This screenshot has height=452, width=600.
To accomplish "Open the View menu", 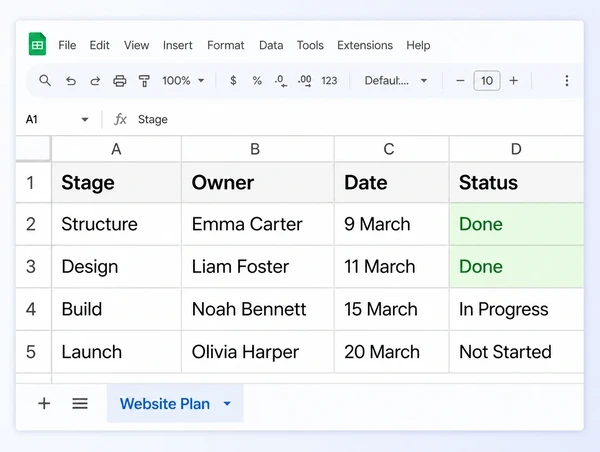I will point(136,45).
